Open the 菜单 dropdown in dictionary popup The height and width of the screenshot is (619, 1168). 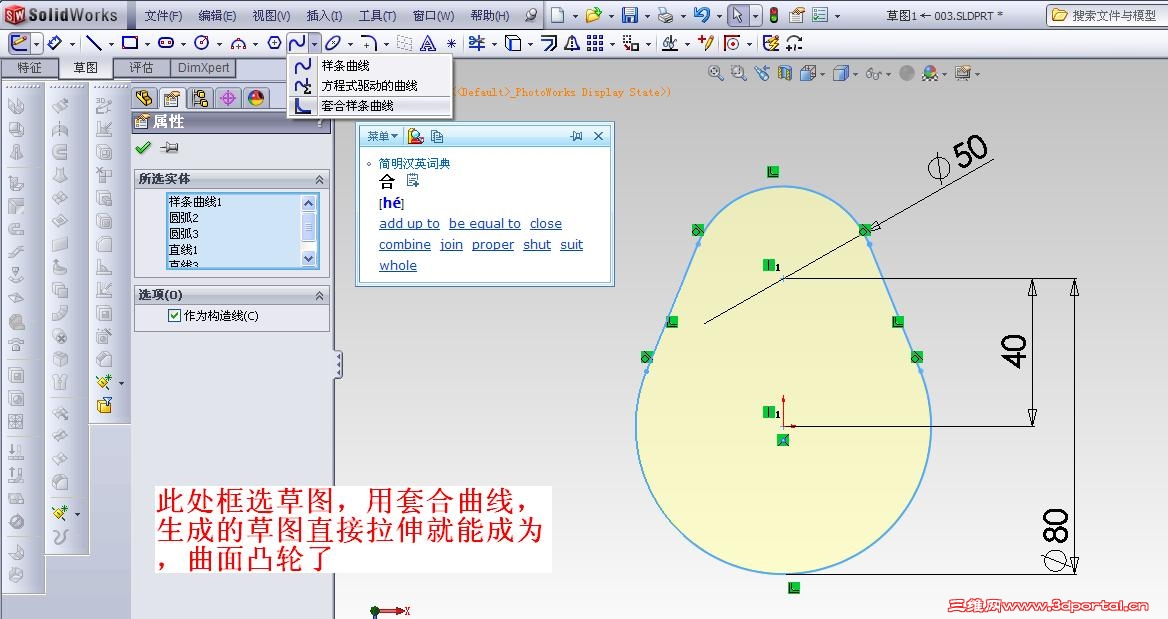[382, 136]
